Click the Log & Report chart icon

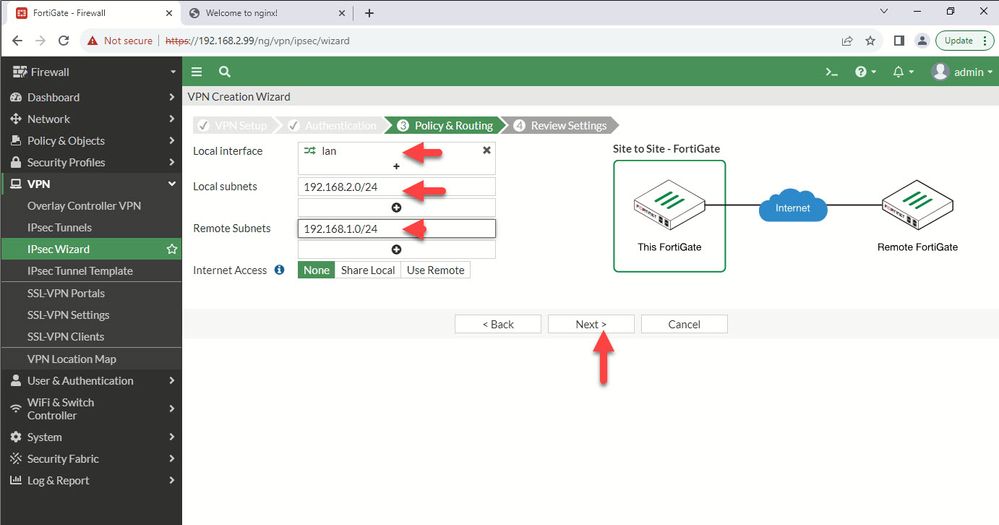tap(16, 480)
